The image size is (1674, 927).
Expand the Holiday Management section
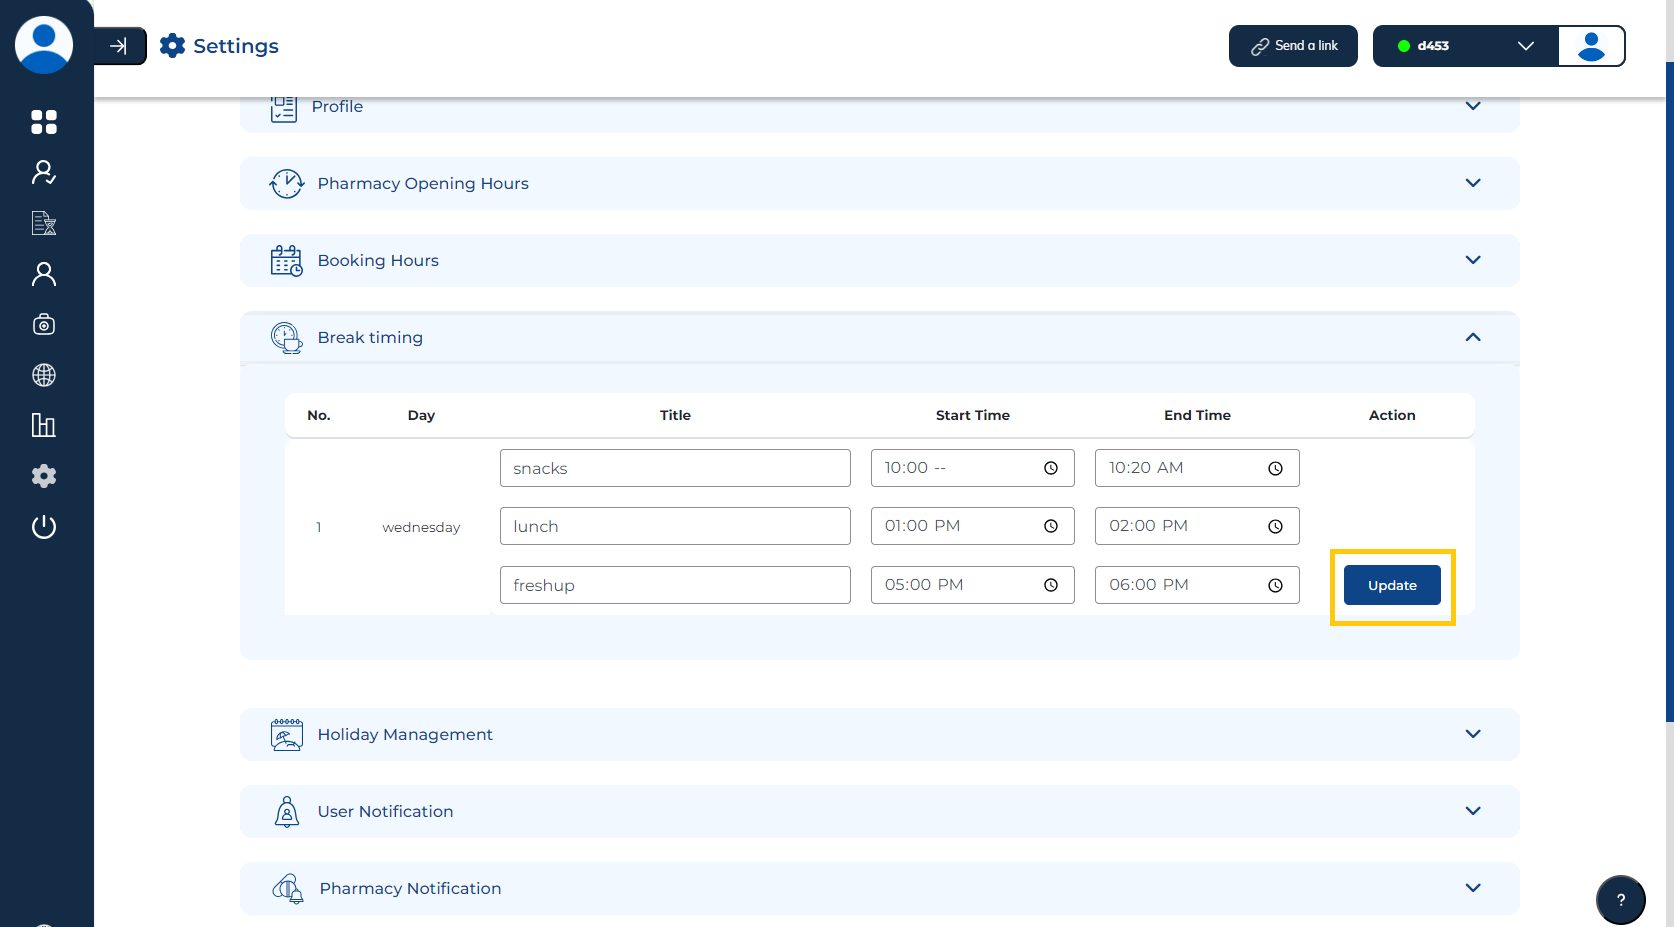tap(1472, 734)
